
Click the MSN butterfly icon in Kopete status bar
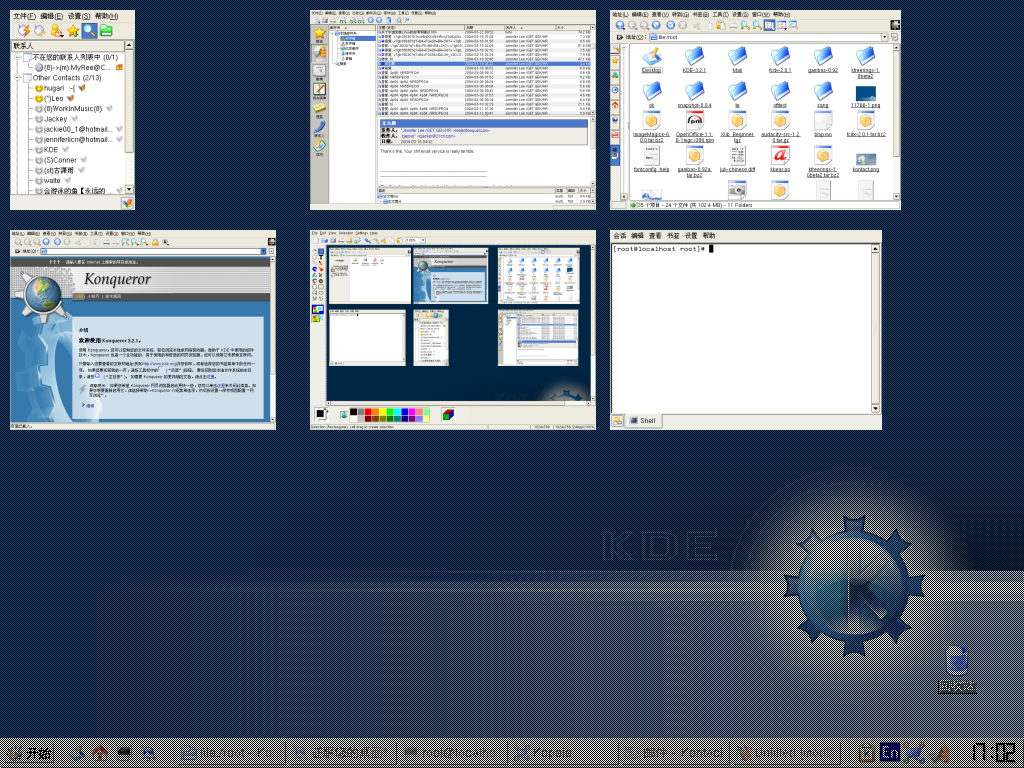click(127, 203)
